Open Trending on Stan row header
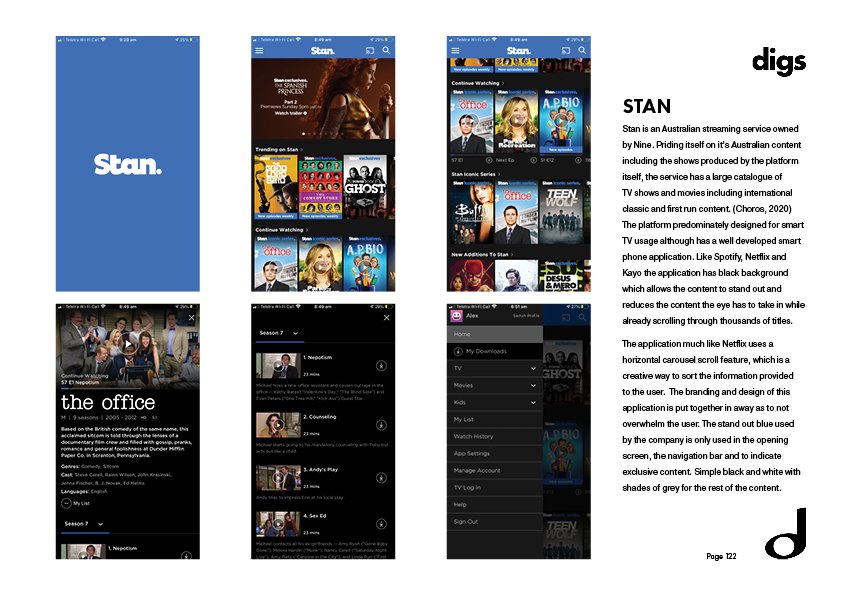Screen dimensions: 842x595 pyautogui.click(x=279, y=149)
